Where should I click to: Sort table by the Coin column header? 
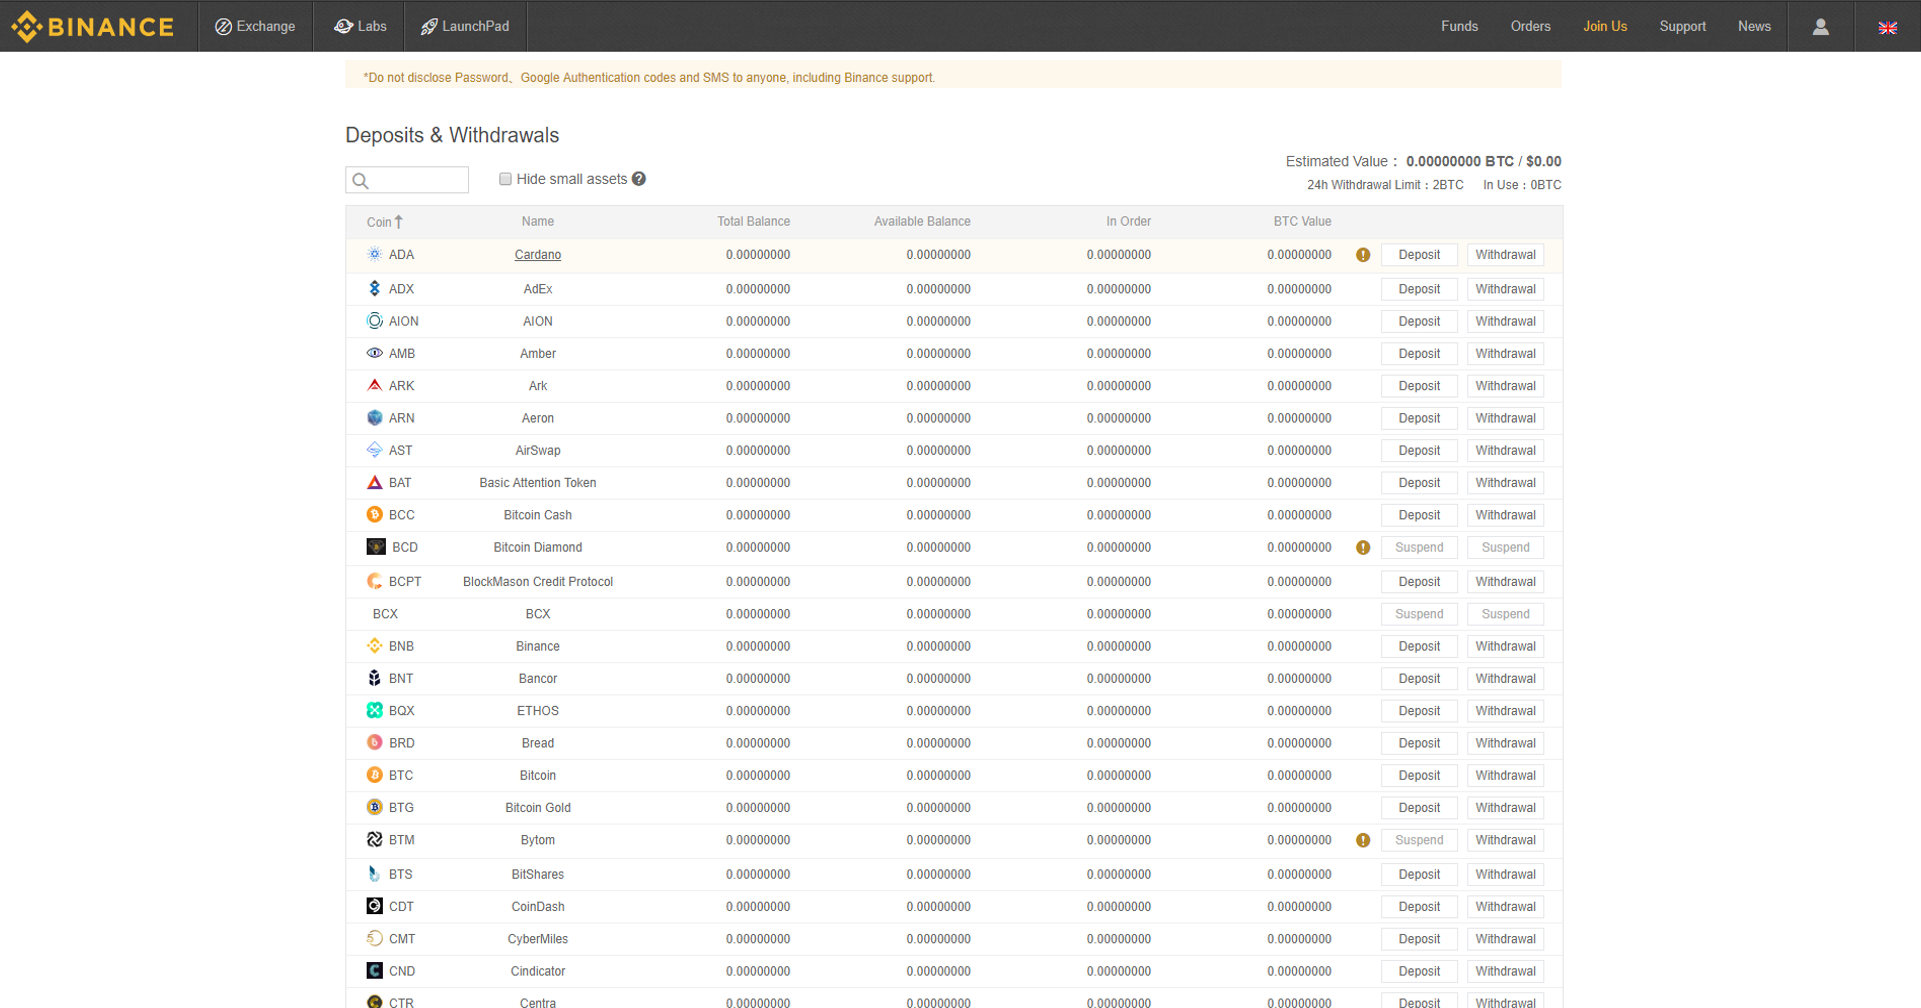384,222
